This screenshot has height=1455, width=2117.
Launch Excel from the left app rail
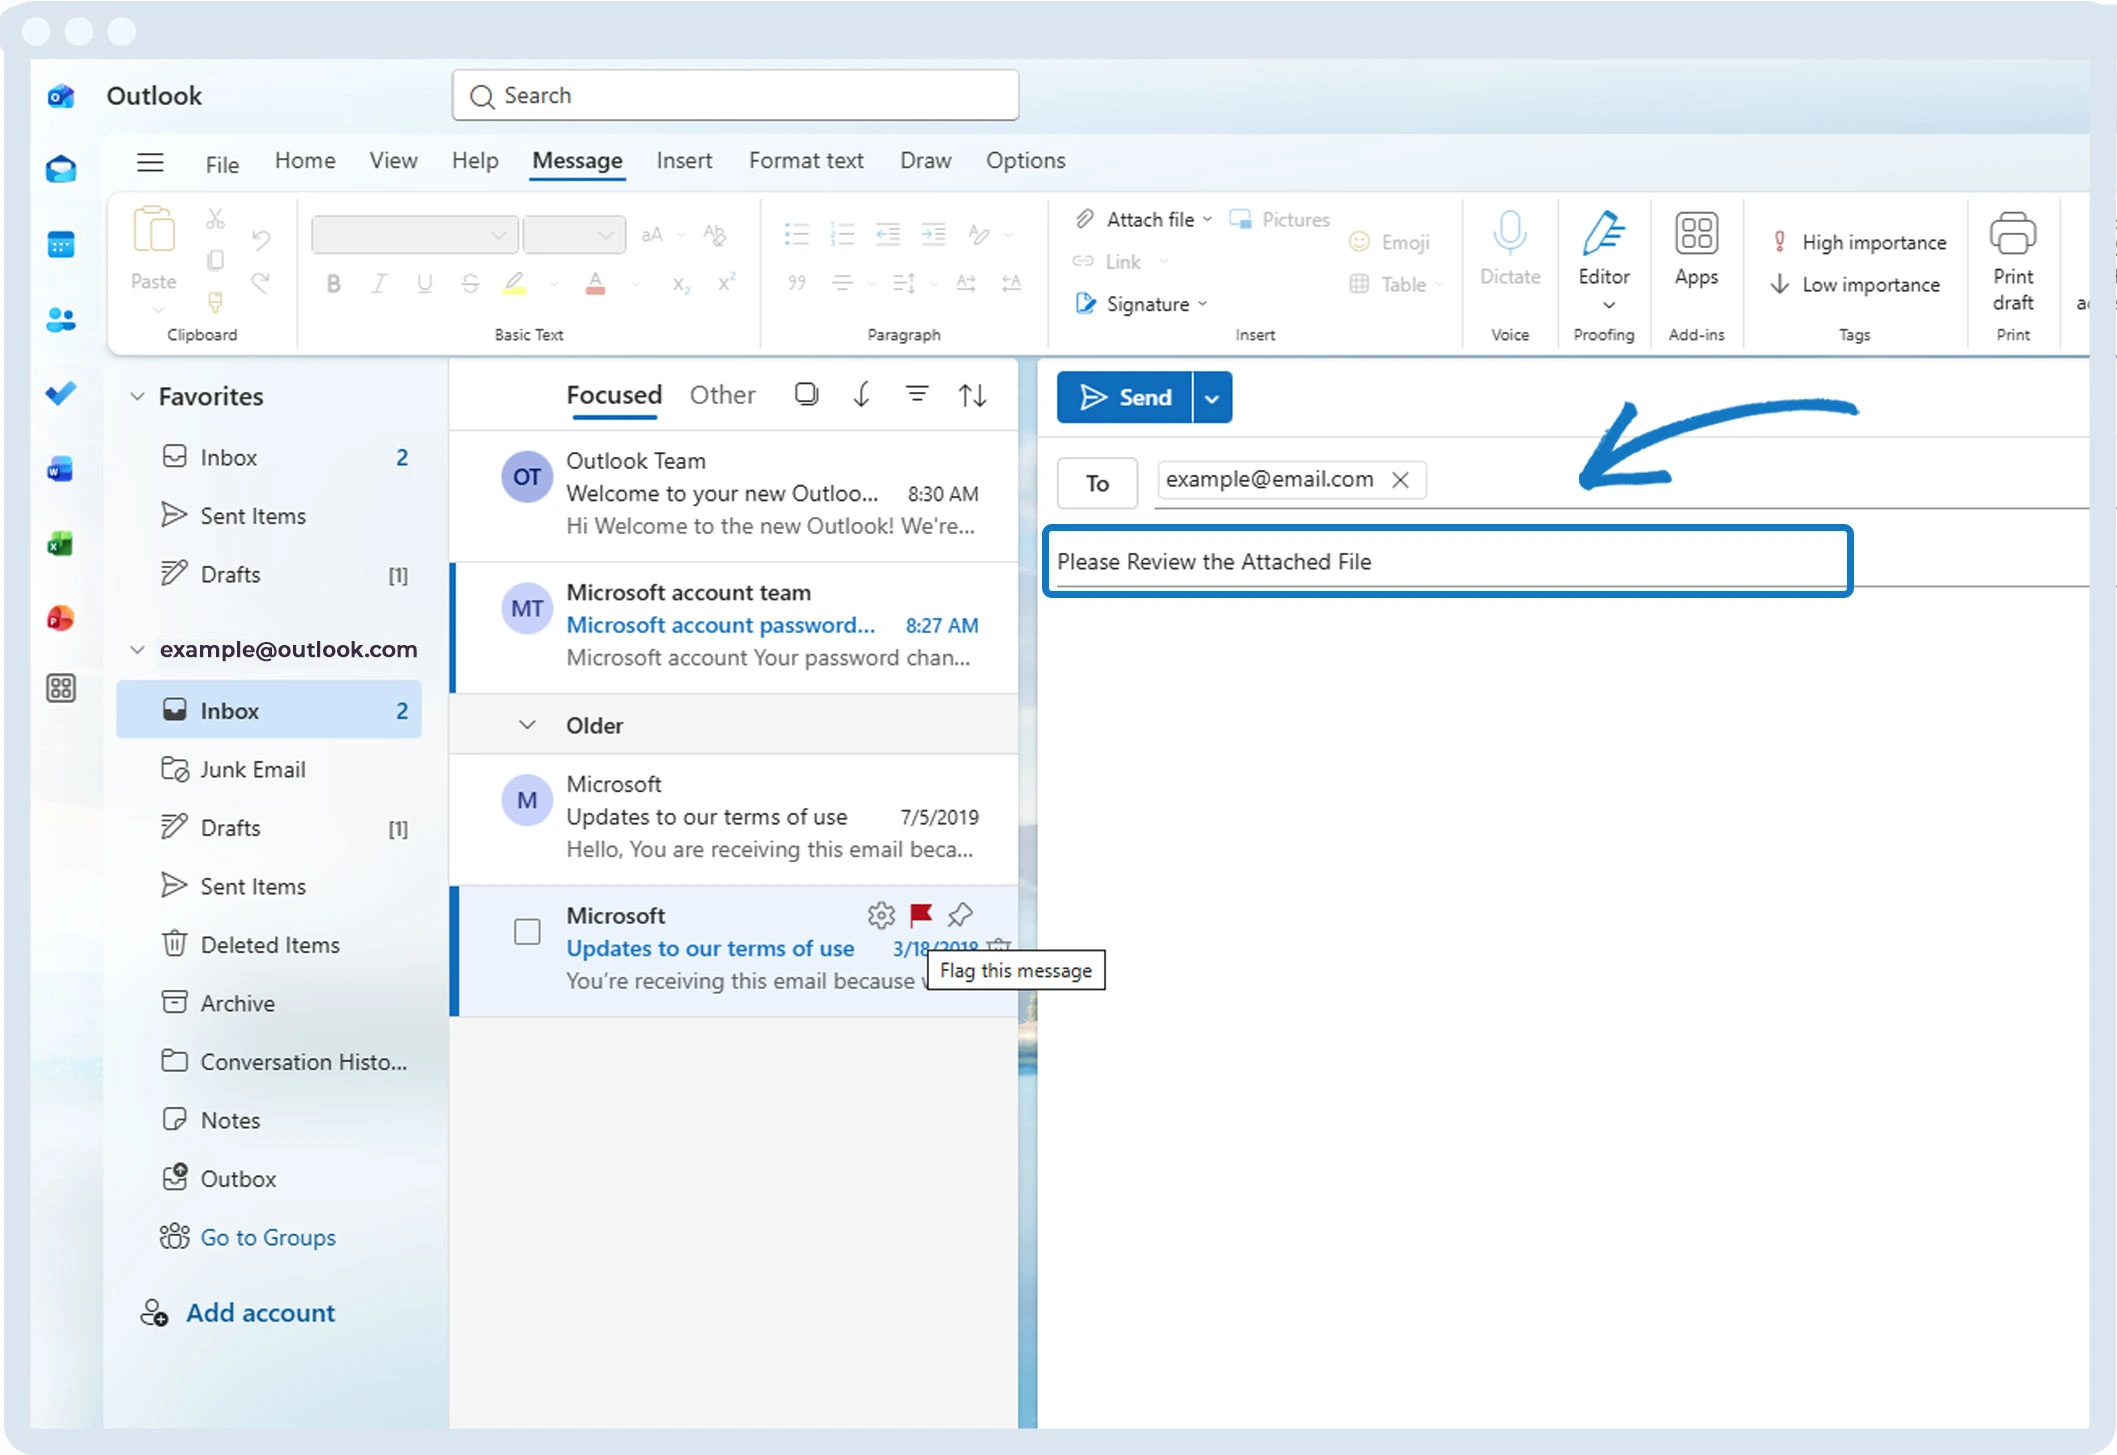tap(61, 544)
